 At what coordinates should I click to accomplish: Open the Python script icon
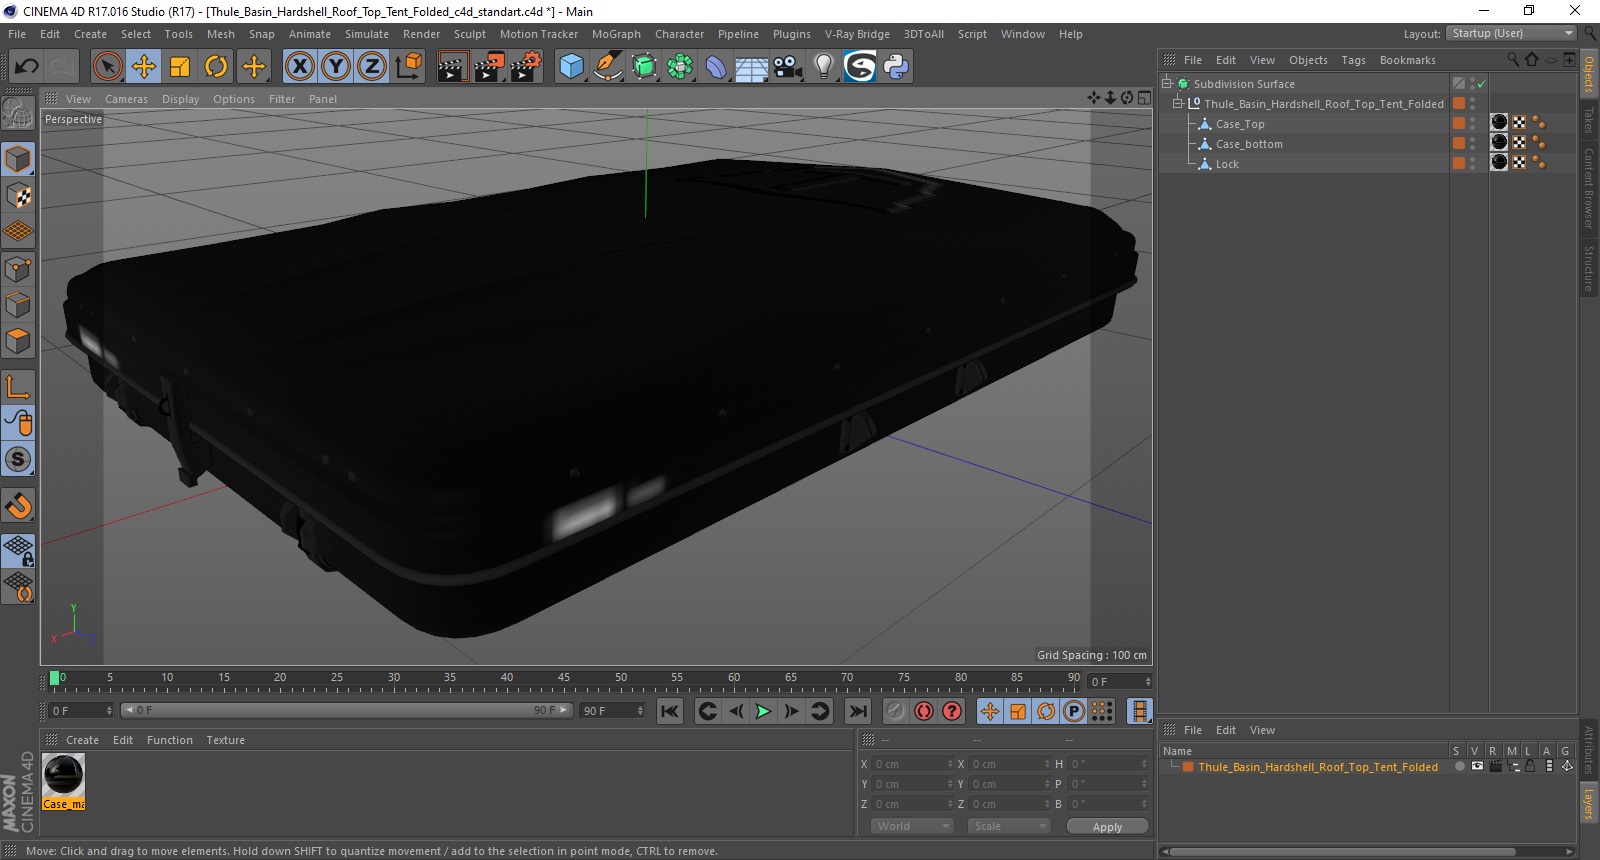pos(896,67)
